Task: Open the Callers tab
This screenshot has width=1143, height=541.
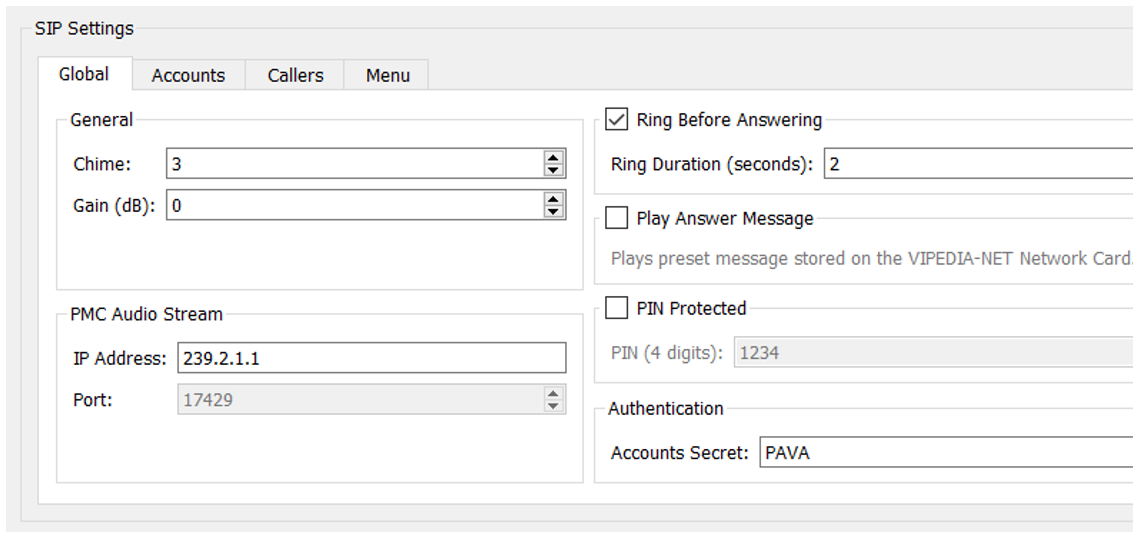Action: pyautogui.click(x=295, y=75)
